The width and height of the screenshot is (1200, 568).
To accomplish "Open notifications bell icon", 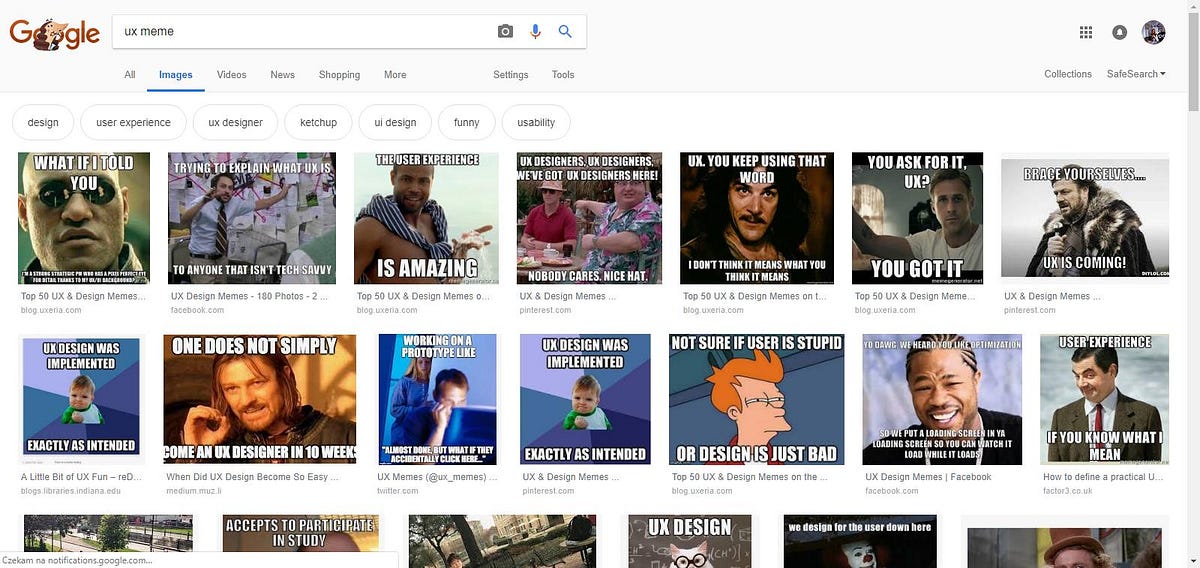I will click(1119, 32).
